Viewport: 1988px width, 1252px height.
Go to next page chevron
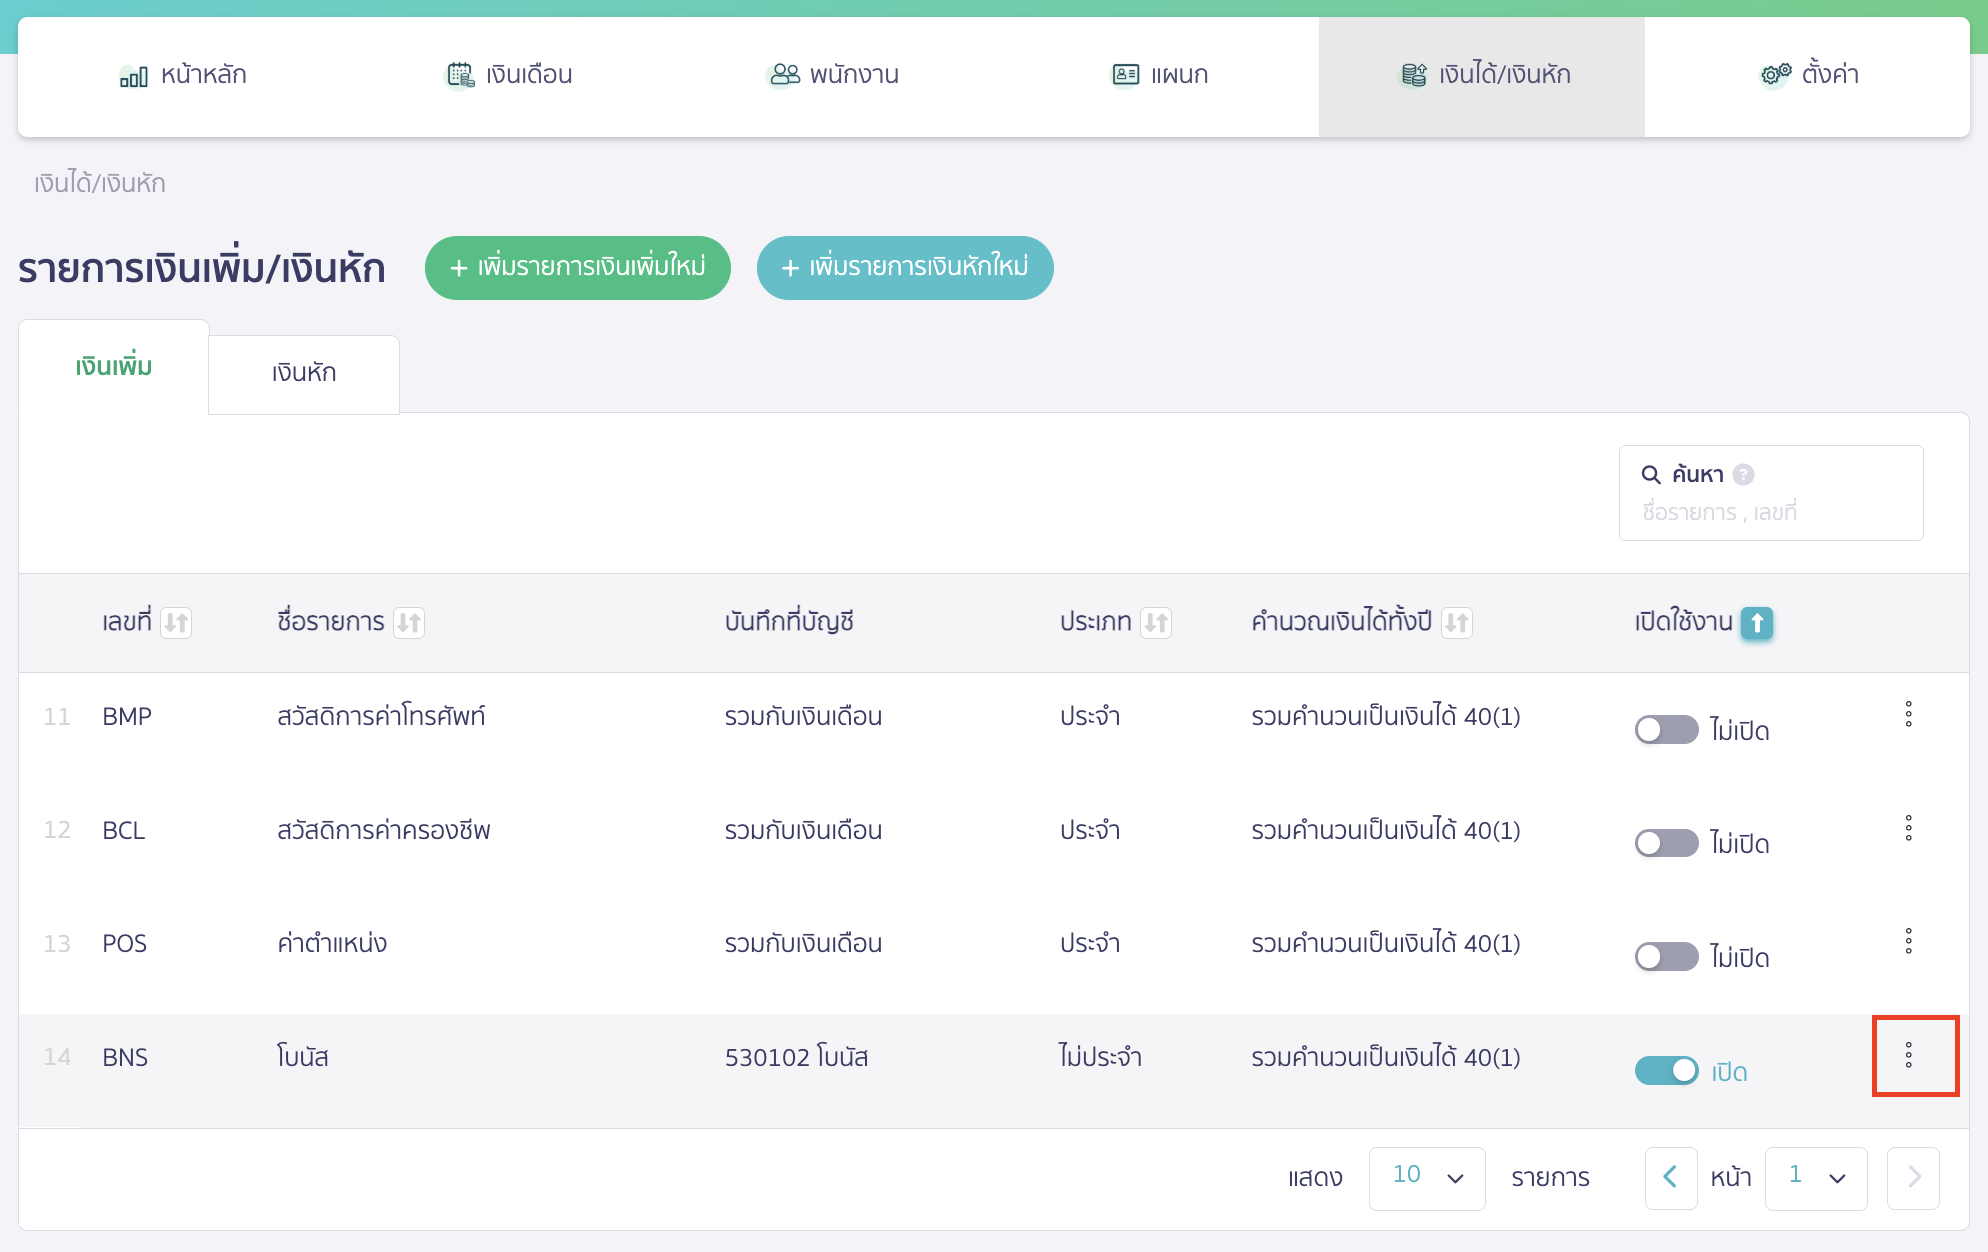point(1912,1177)
